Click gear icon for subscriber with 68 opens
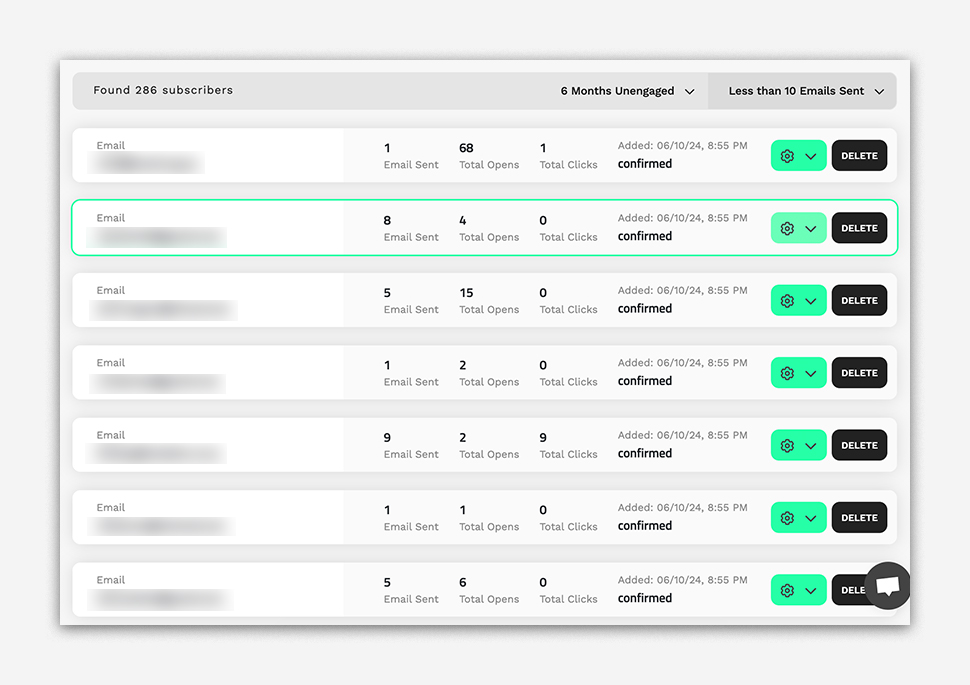Image resolution: width=970 pixels, height=685 pixels. [x=787, y=156]
